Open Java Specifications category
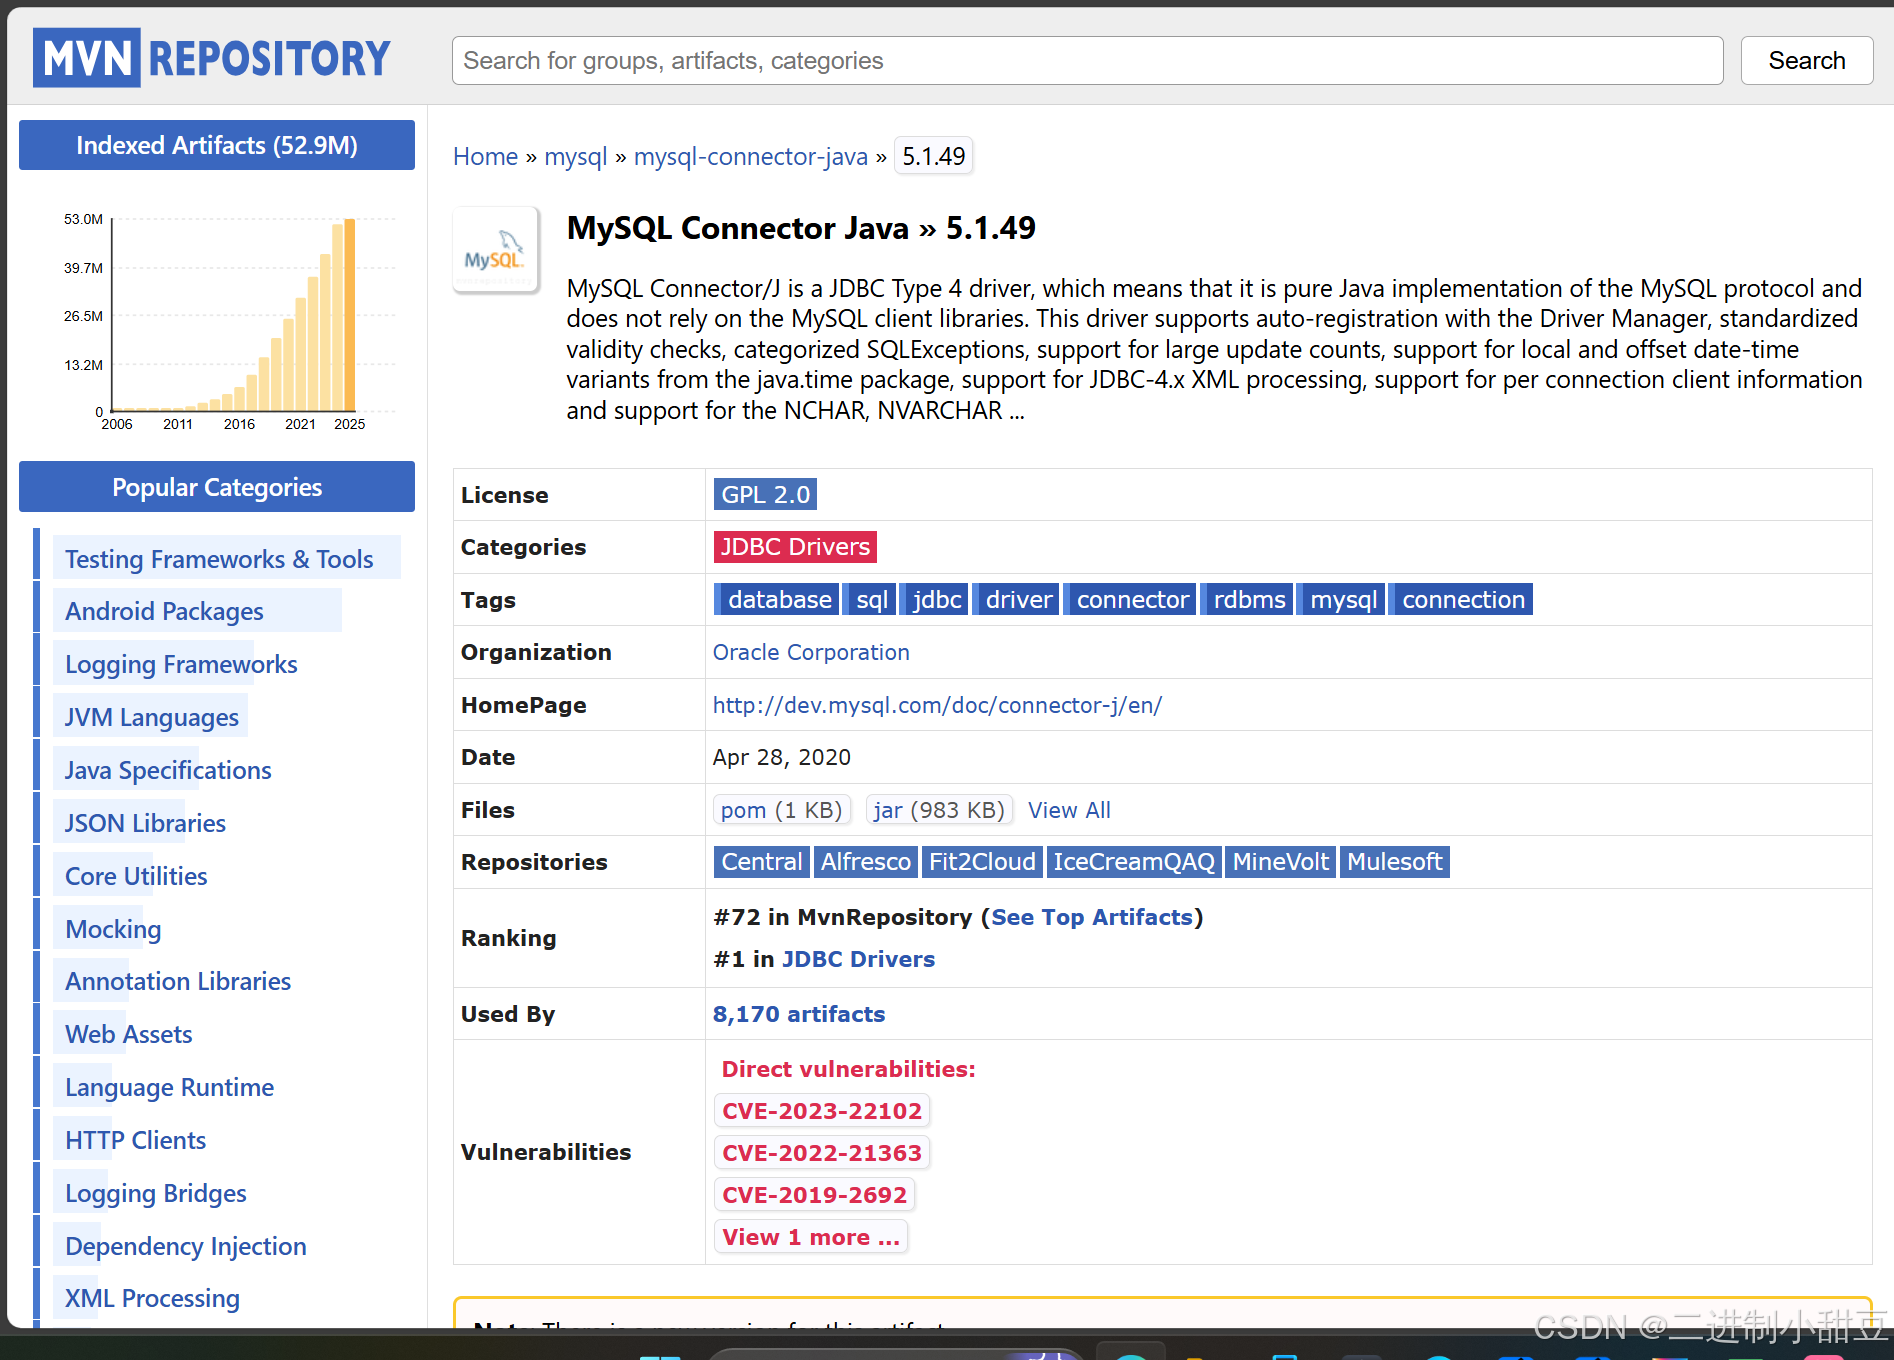Viewport: 1894px width, 1360px height. pos(168,770)
